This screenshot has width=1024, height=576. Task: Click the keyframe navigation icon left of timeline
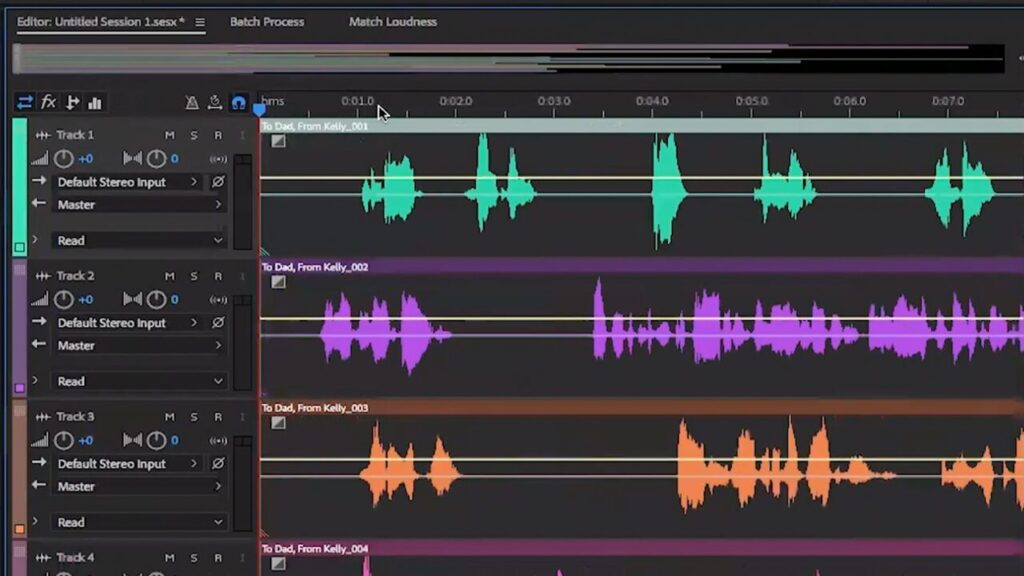[71, 101]
